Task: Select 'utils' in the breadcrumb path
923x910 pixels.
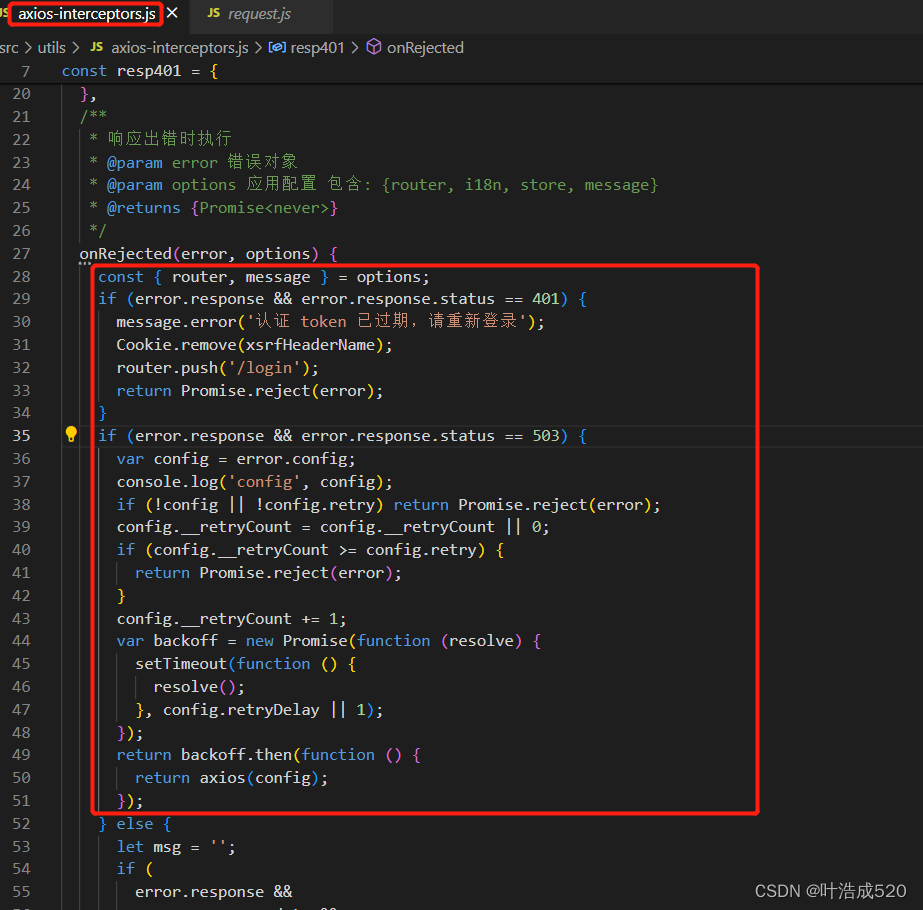Action: coord(51,48)
